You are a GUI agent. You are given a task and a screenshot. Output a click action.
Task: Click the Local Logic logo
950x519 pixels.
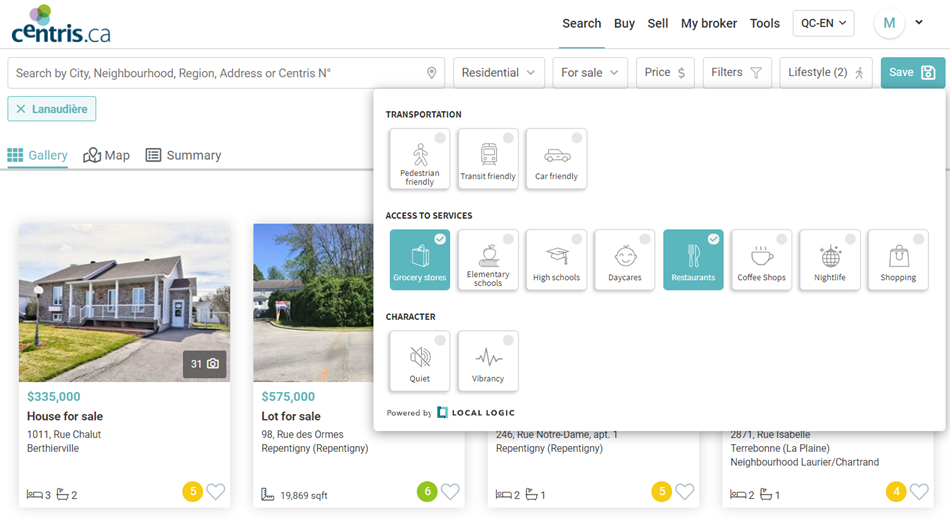pos(476,412)
